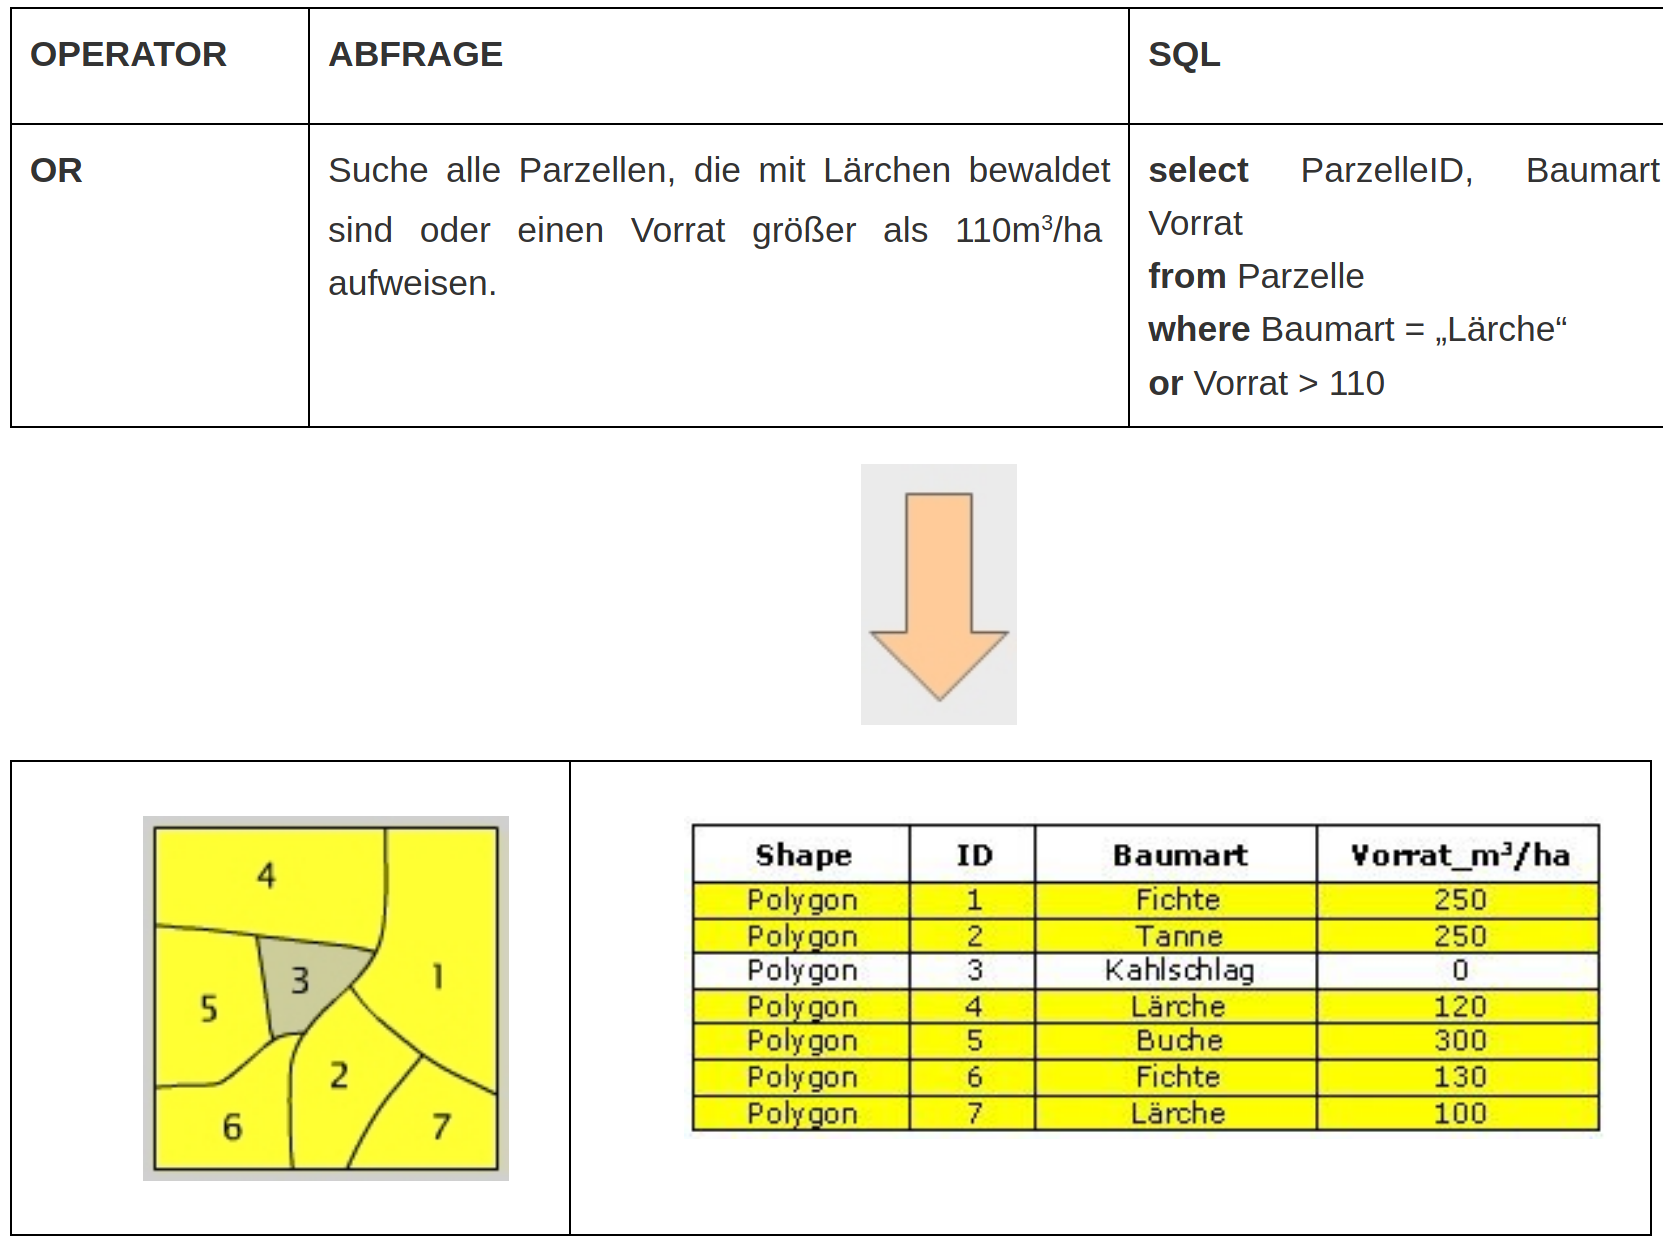Screen dimensions: 1663x1242
Task: Click '110m³/ha' in the query description
Action: point(1028,229)
